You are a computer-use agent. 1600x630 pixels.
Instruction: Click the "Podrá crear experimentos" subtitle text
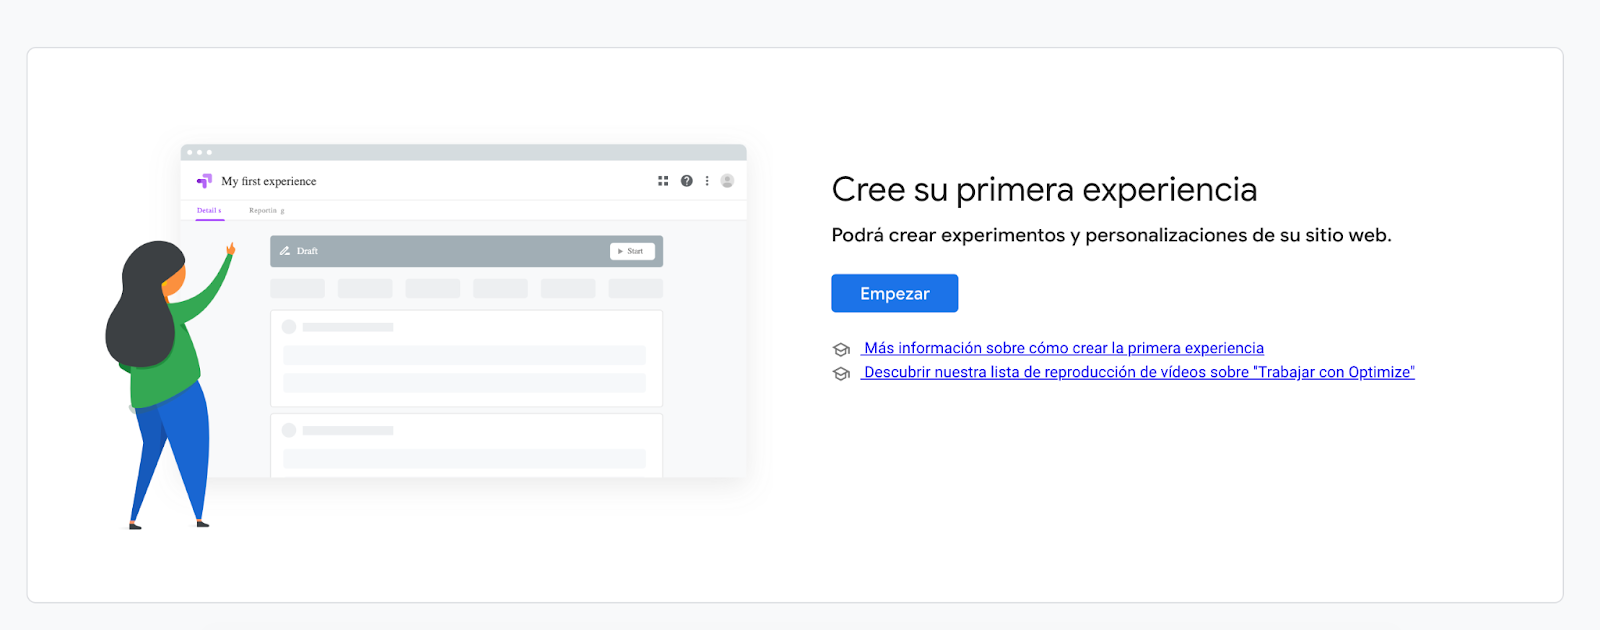tap(1111, 235)
